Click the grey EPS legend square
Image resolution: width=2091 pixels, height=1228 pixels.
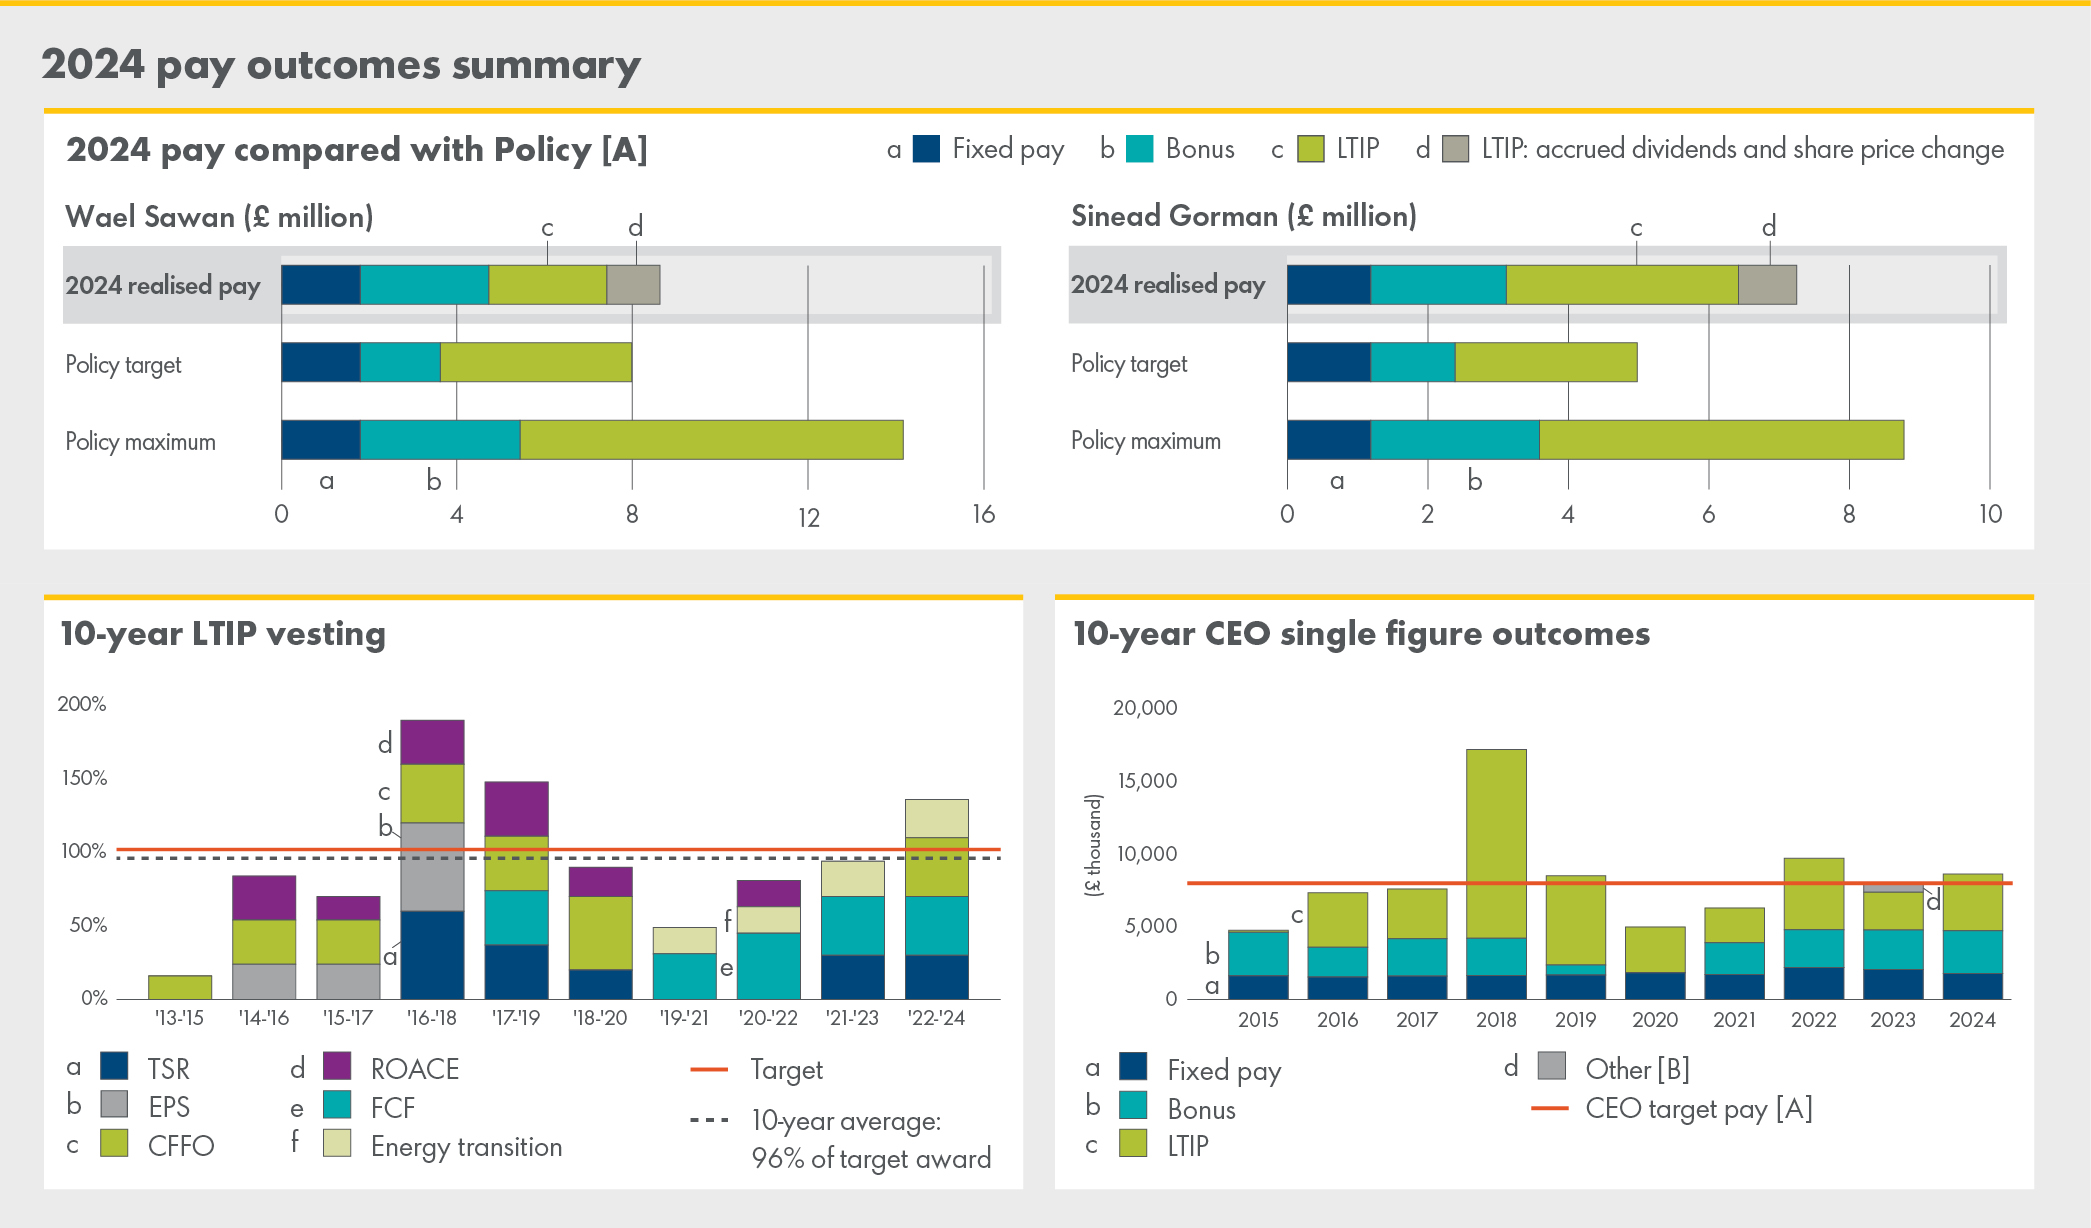pos(114,1104)
